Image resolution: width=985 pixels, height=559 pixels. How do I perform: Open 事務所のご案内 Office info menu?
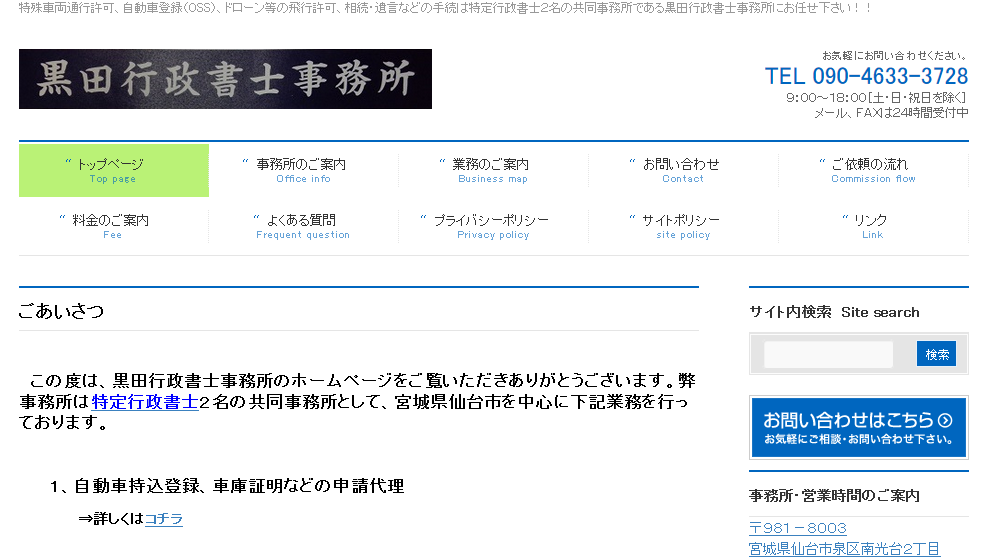coord(303,170)
